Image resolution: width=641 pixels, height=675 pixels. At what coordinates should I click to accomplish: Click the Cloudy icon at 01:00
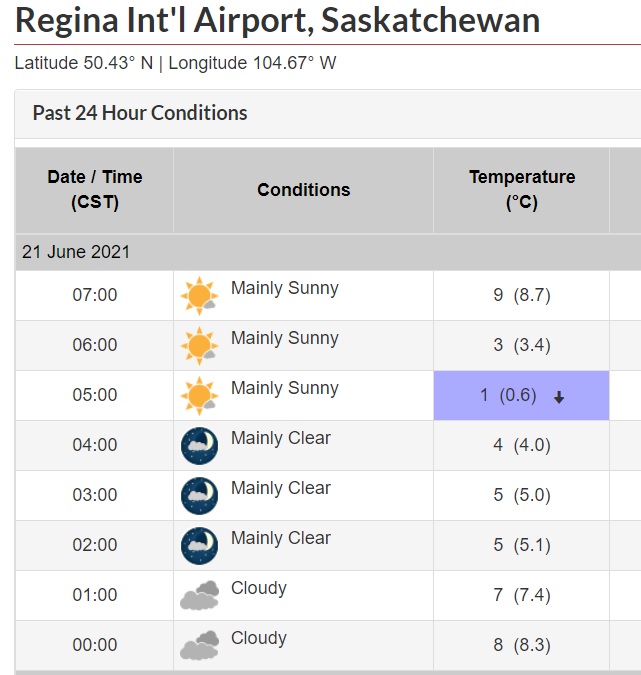pos(199,596)
